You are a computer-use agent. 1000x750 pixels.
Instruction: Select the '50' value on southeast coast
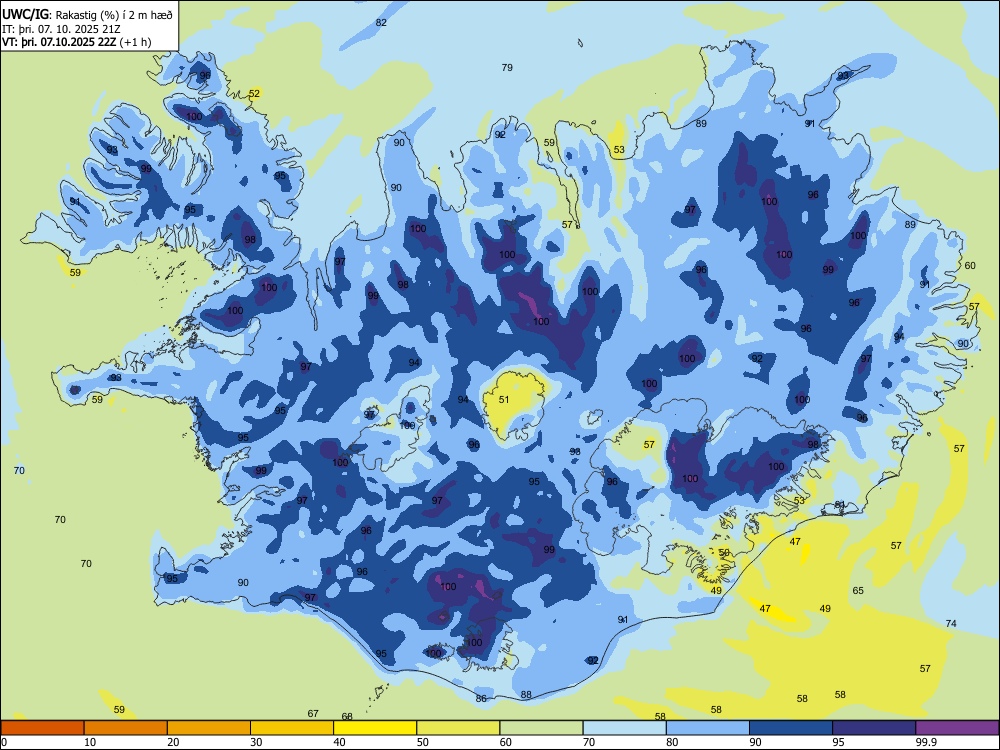pos(724,552)
